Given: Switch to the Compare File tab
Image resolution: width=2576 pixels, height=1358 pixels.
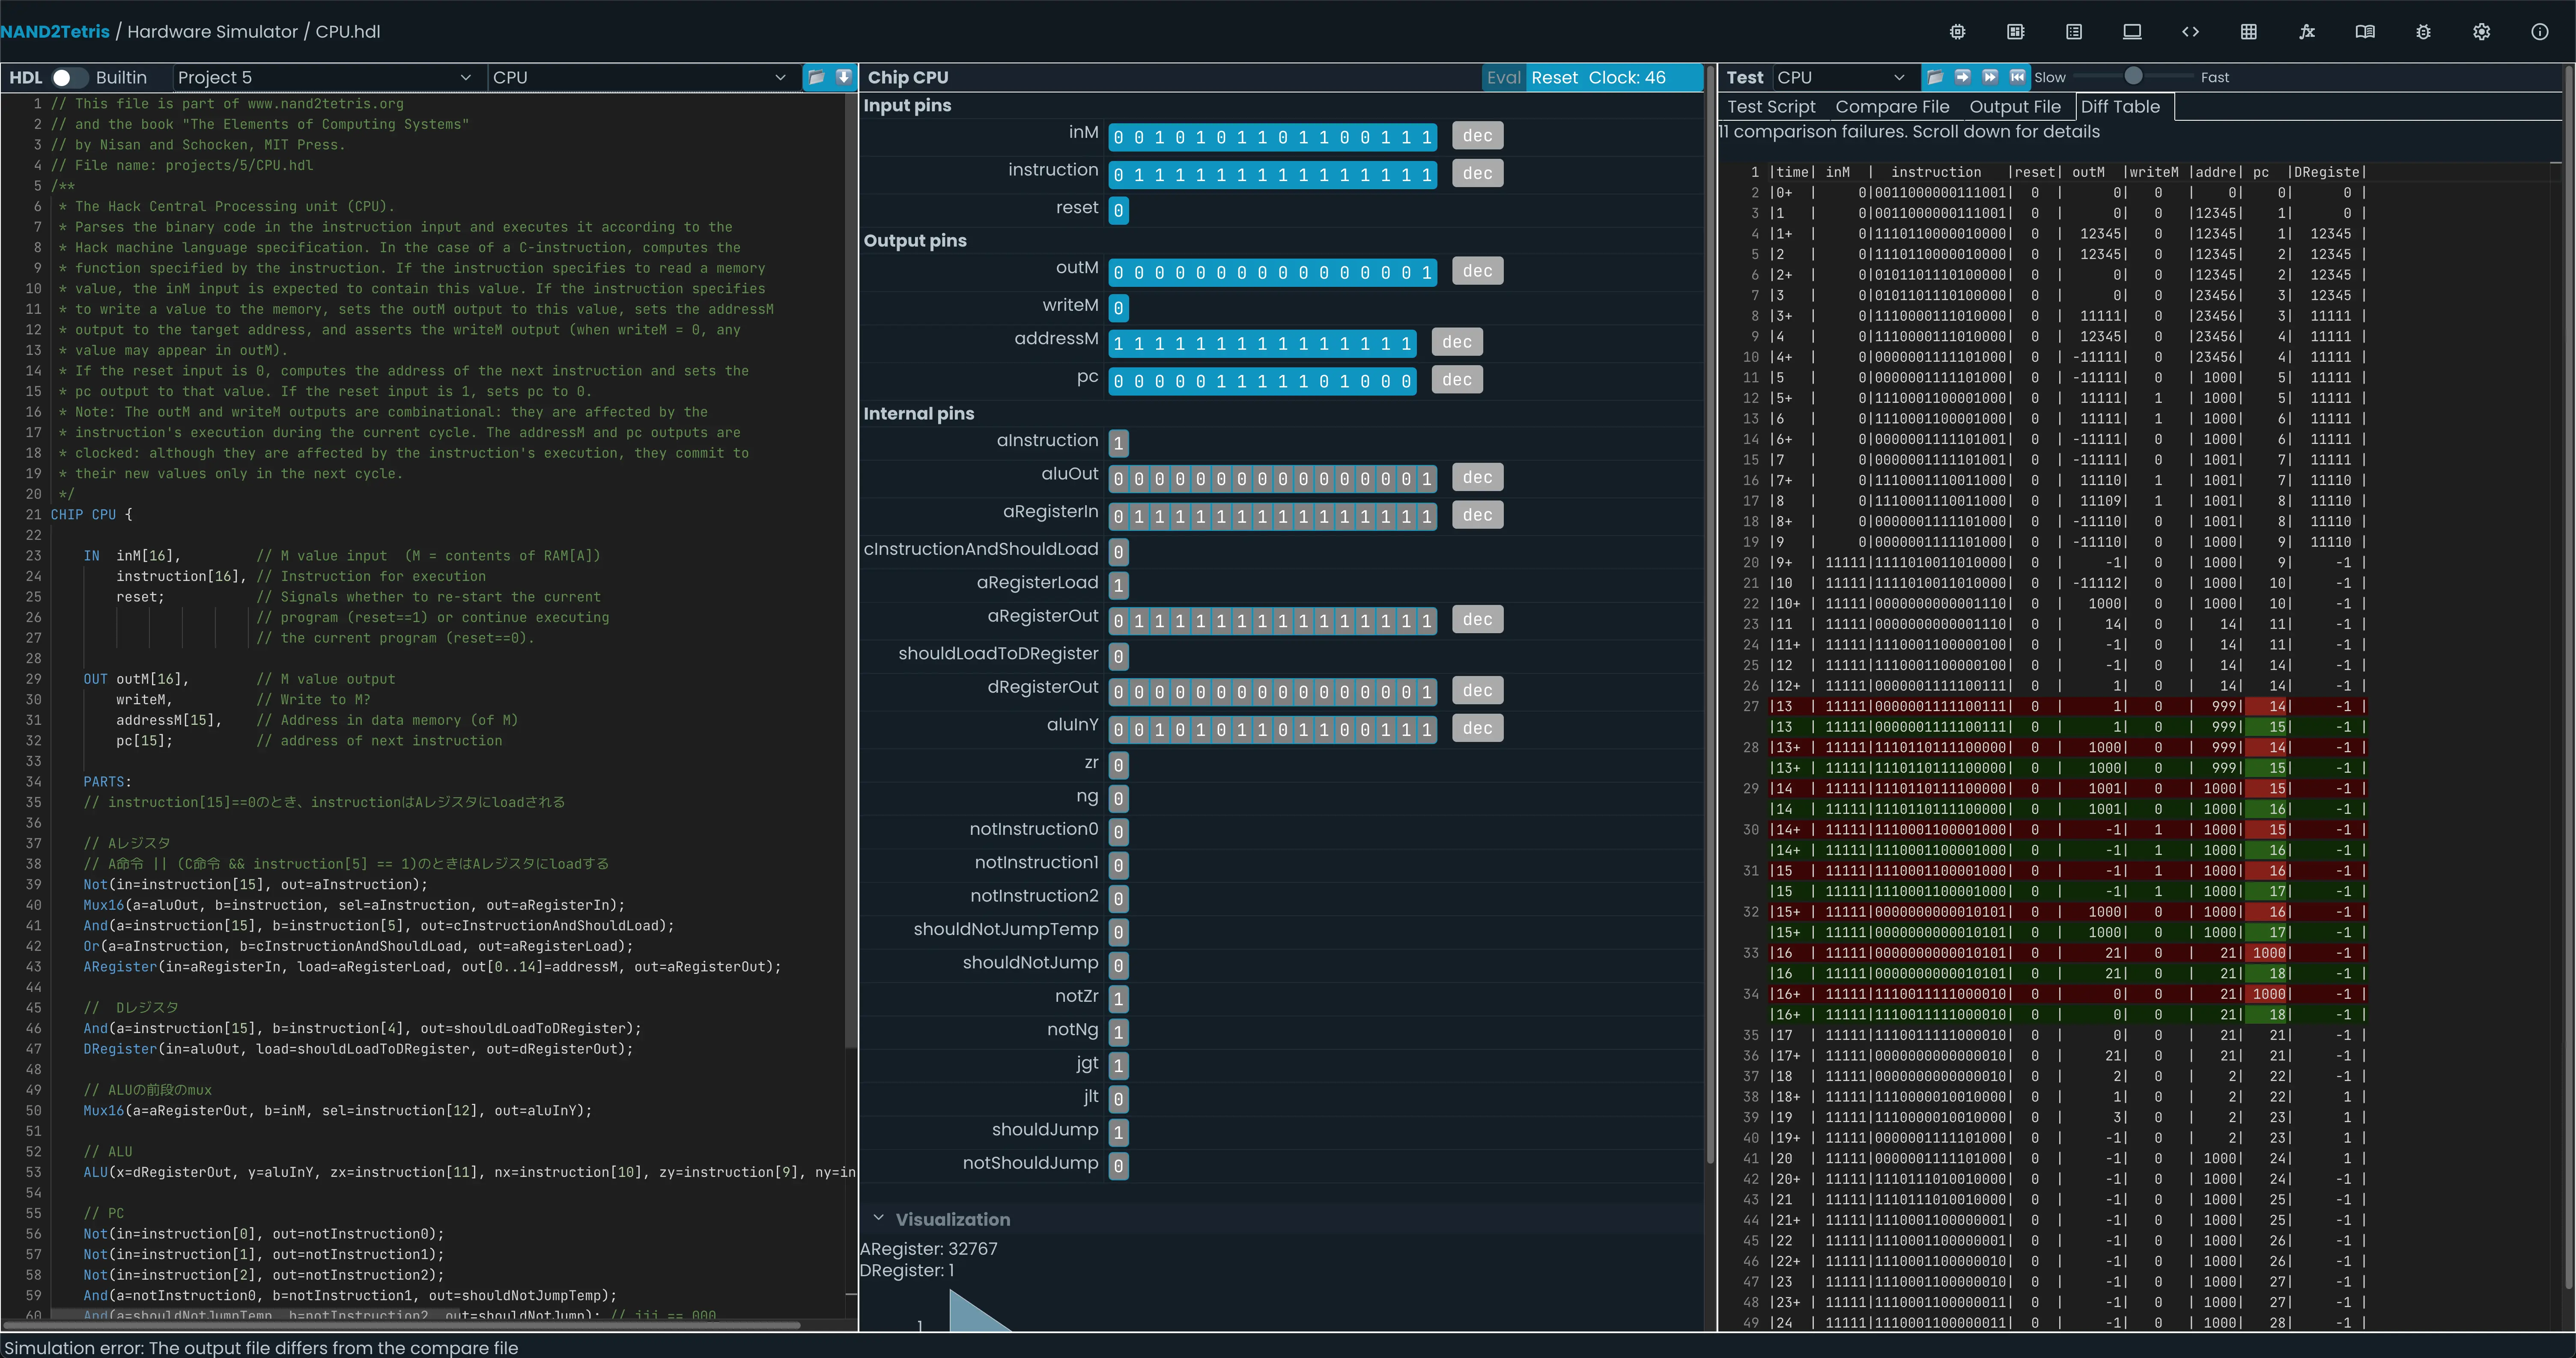Looking at the screenshot, I should coord(1892,106).
